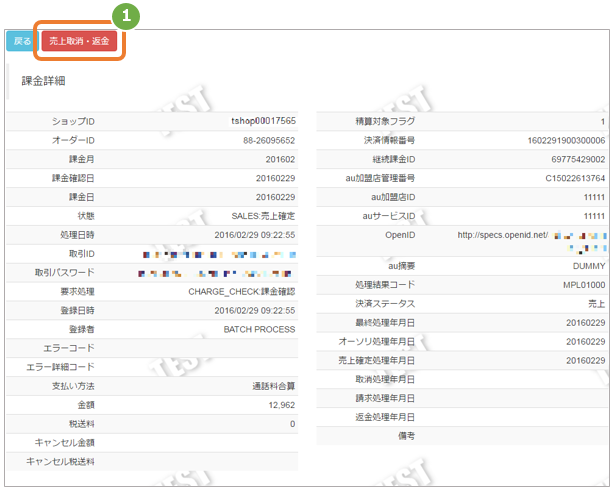612x490 pixels.
Task: Click the 登録日時 label
Action: click(77, 310)
